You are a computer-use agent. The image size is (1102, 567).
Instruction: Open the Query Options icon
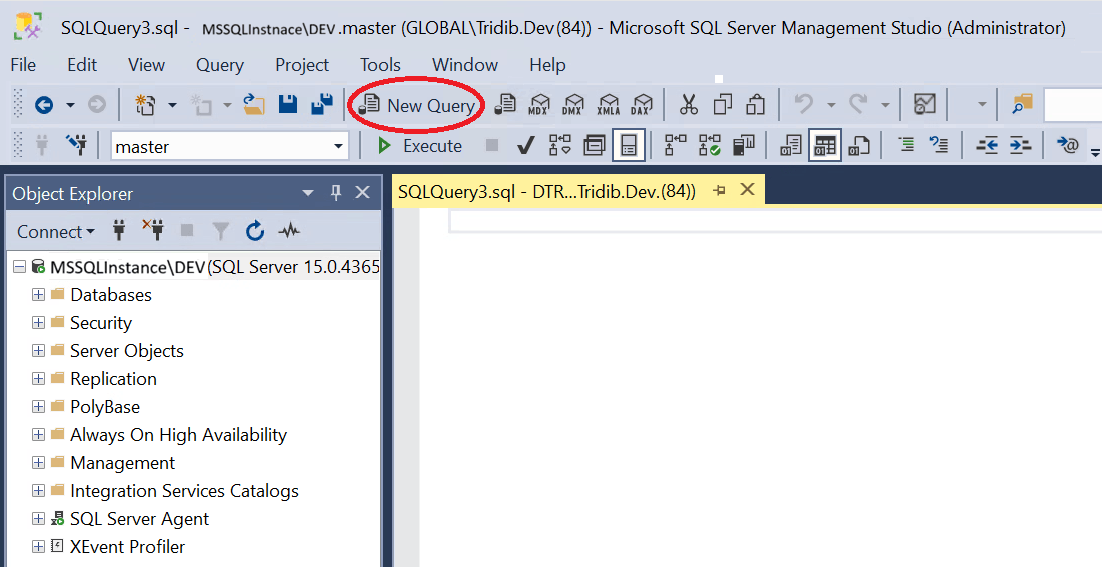(595, 145)
